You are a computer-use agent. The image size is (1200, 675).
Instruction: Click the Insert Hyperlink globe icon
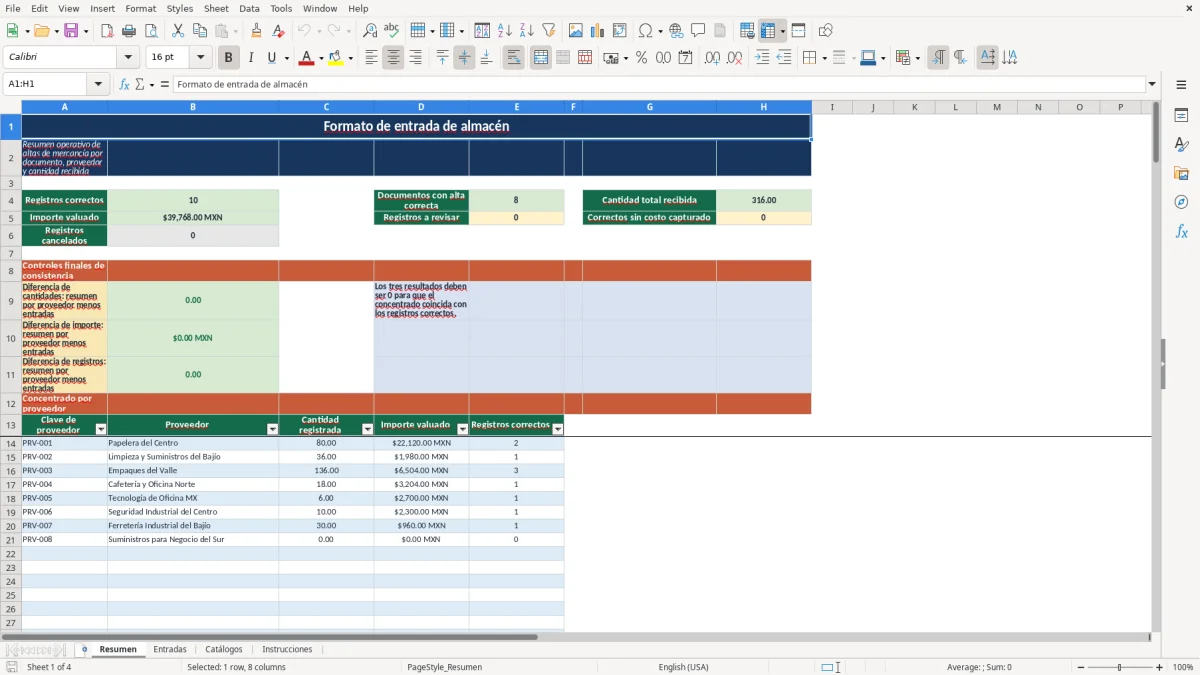(x=676, y=31)
